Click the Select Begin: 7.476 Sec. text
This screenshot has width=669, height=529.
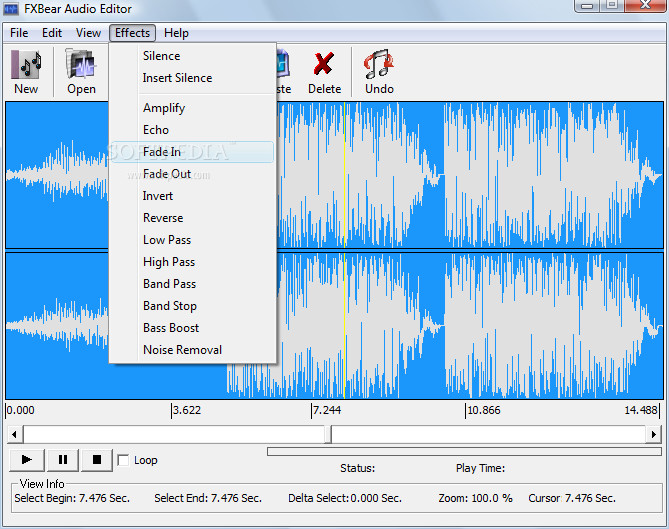[x=72, y=498]
